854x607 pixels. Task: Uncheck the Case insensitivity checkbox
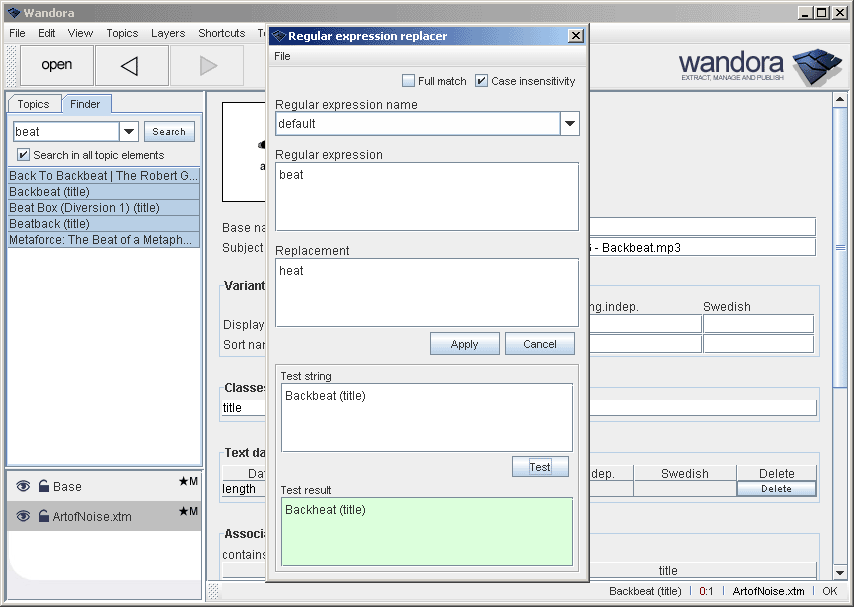(x=481, y=81)
